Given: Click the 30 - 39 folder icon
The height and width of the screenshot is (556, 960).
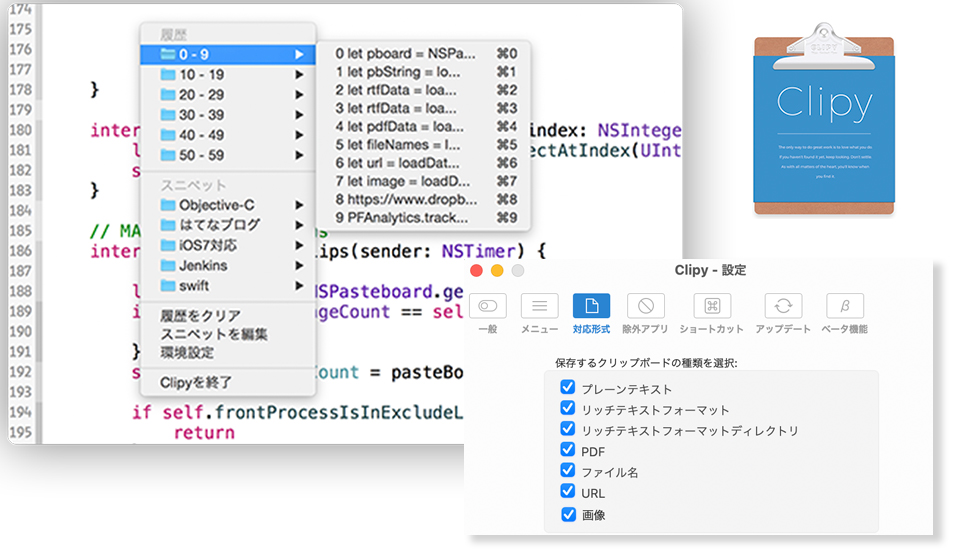Looking at the screenshot, I should (168, 115).
